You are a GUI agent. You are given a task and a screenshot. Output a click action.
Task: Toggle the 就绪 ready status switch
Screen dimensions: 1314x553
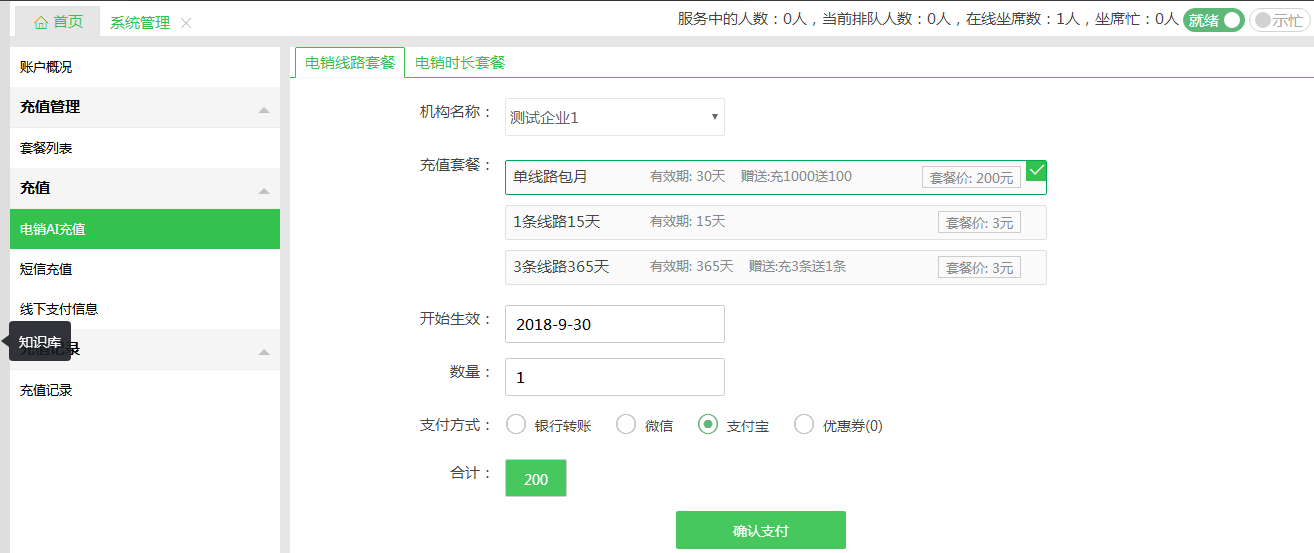[x=1213, y=20]
